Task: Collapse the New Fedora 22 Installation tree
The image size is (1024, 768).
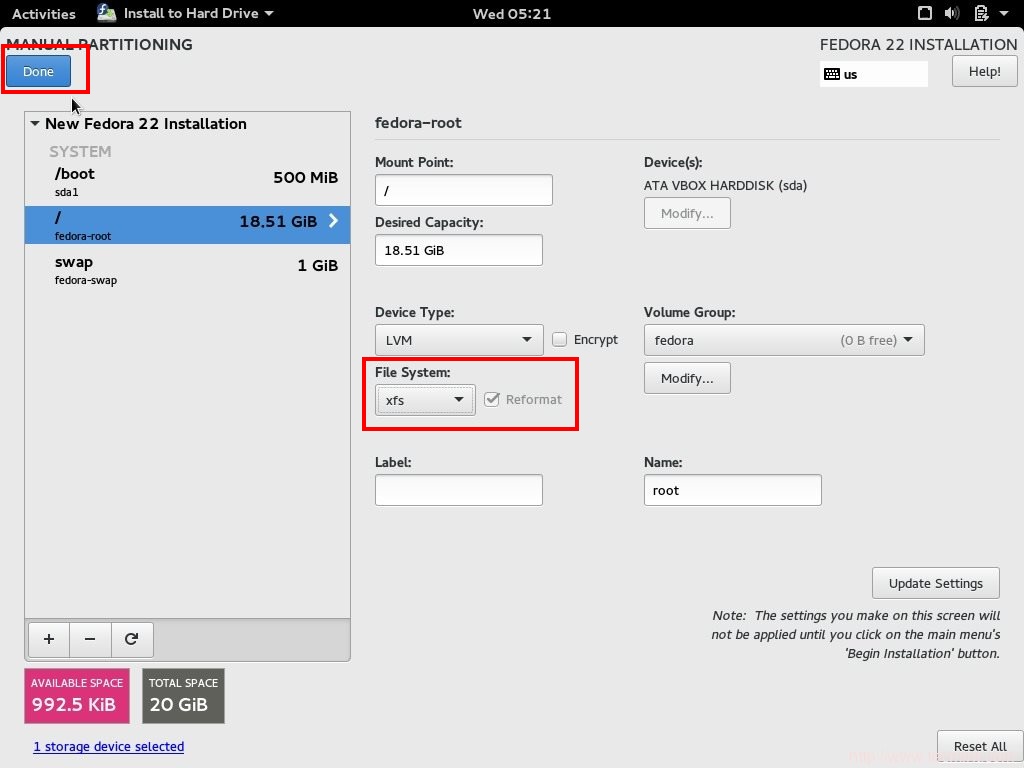Action: click(x=35, y=124)
